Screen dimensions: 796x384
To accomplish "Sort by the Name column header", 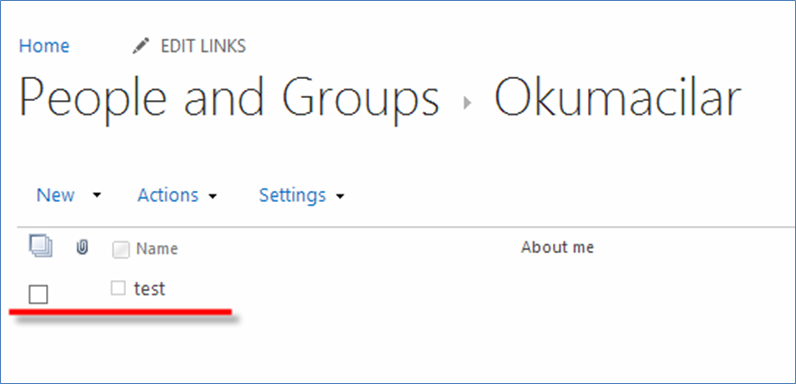I will [x=157, y=249].
